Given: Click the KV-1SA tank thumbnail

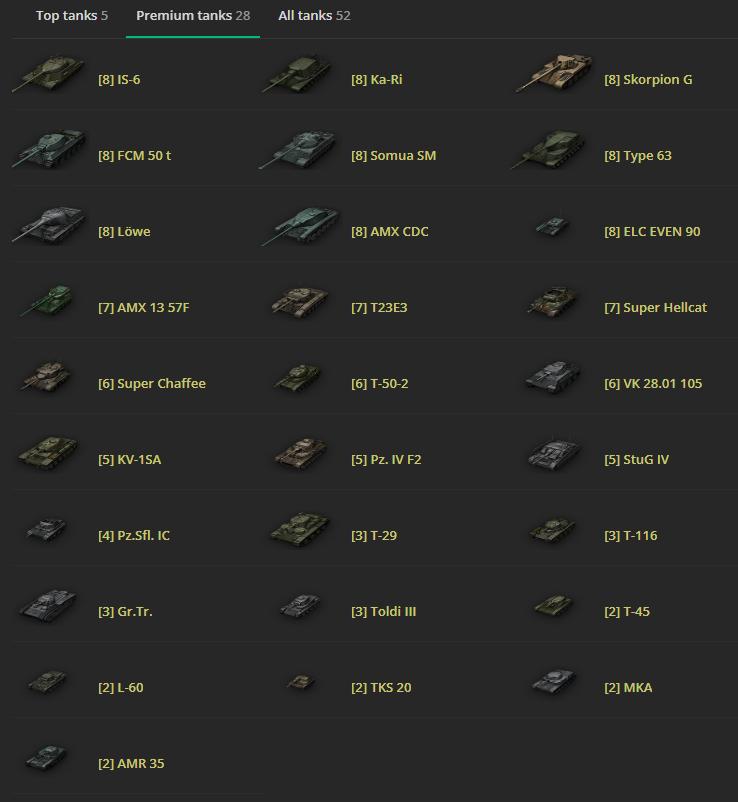Looking at the screenshot, I should [49, 453].
